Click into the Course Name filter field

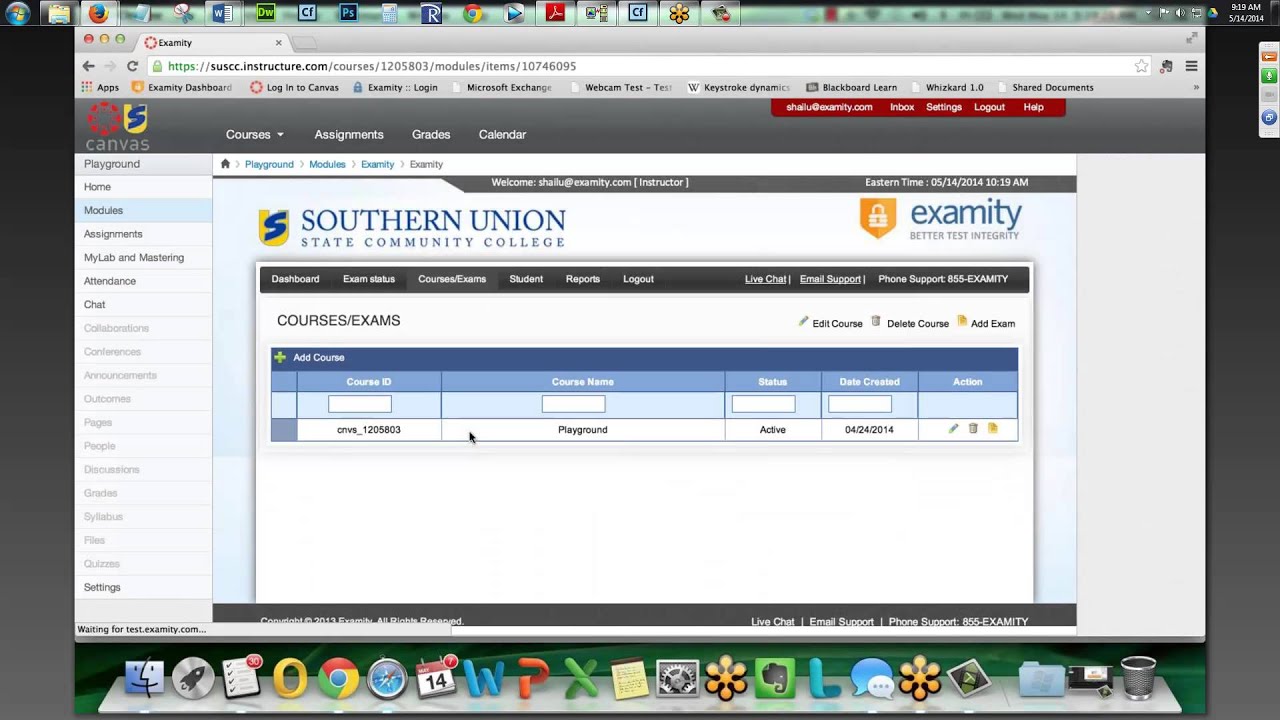(573, 404)
